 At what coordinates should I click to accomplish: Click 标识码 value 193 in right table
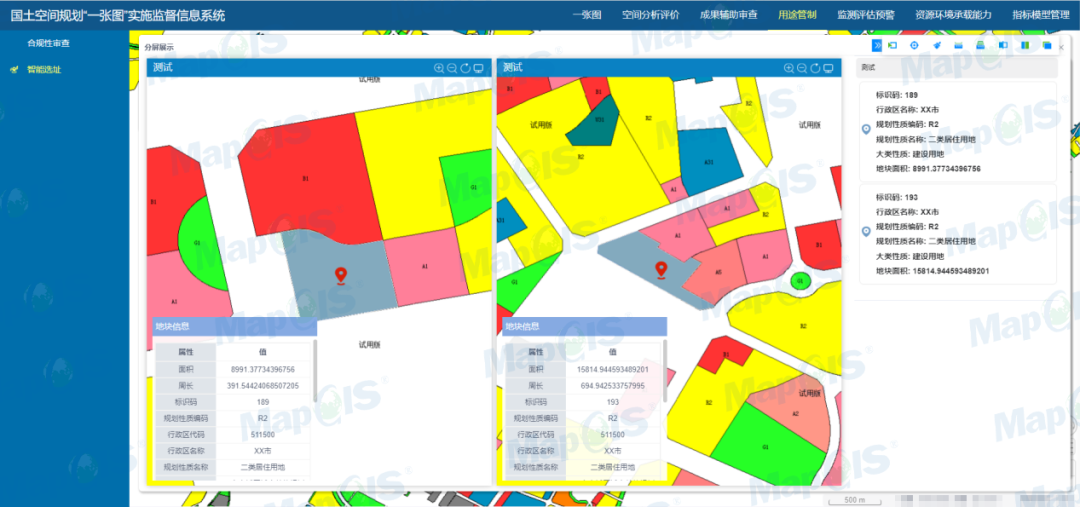click(612, 402)
